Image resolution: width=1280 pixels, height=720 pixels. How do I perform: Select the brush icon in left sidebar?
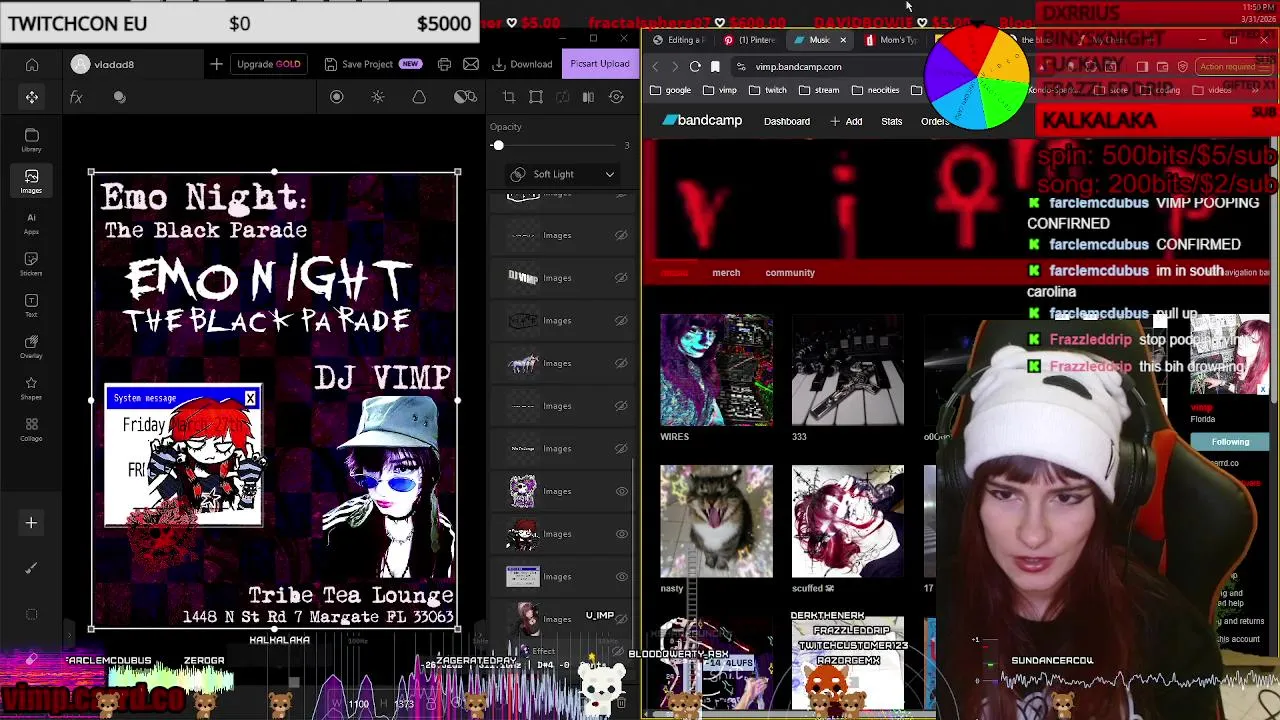point(31,568)
